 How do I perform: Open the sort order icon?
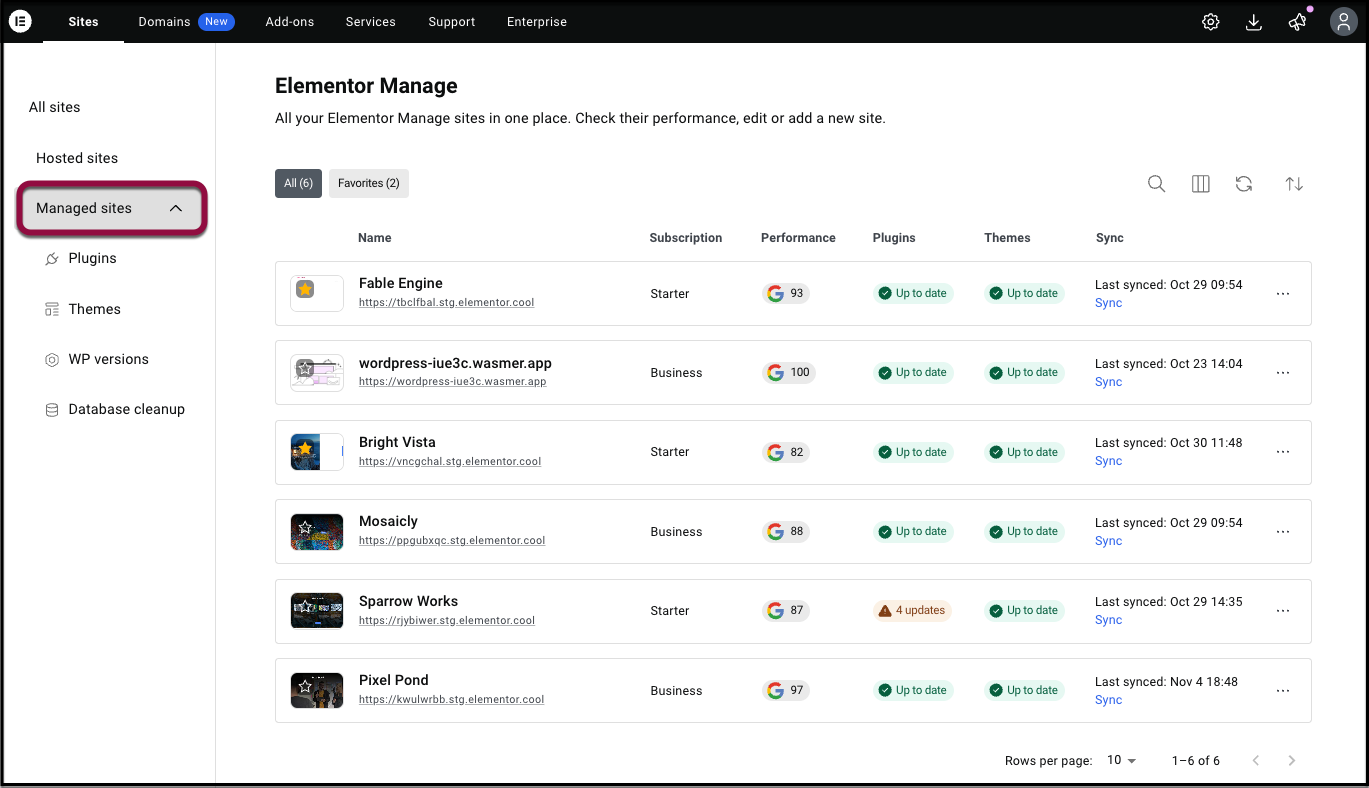click(1294, 183)
